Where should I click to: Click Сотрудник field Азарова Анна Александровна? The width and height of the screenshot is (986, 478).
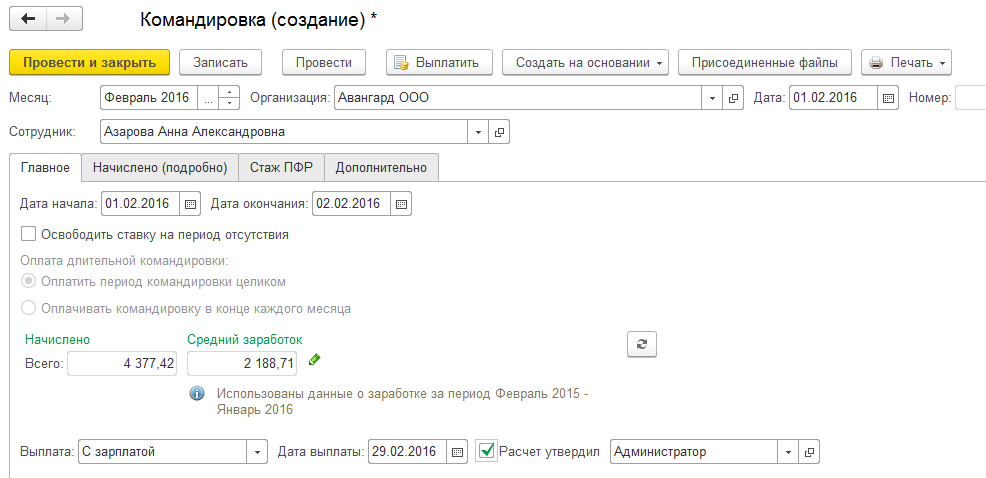pos(284,132)
